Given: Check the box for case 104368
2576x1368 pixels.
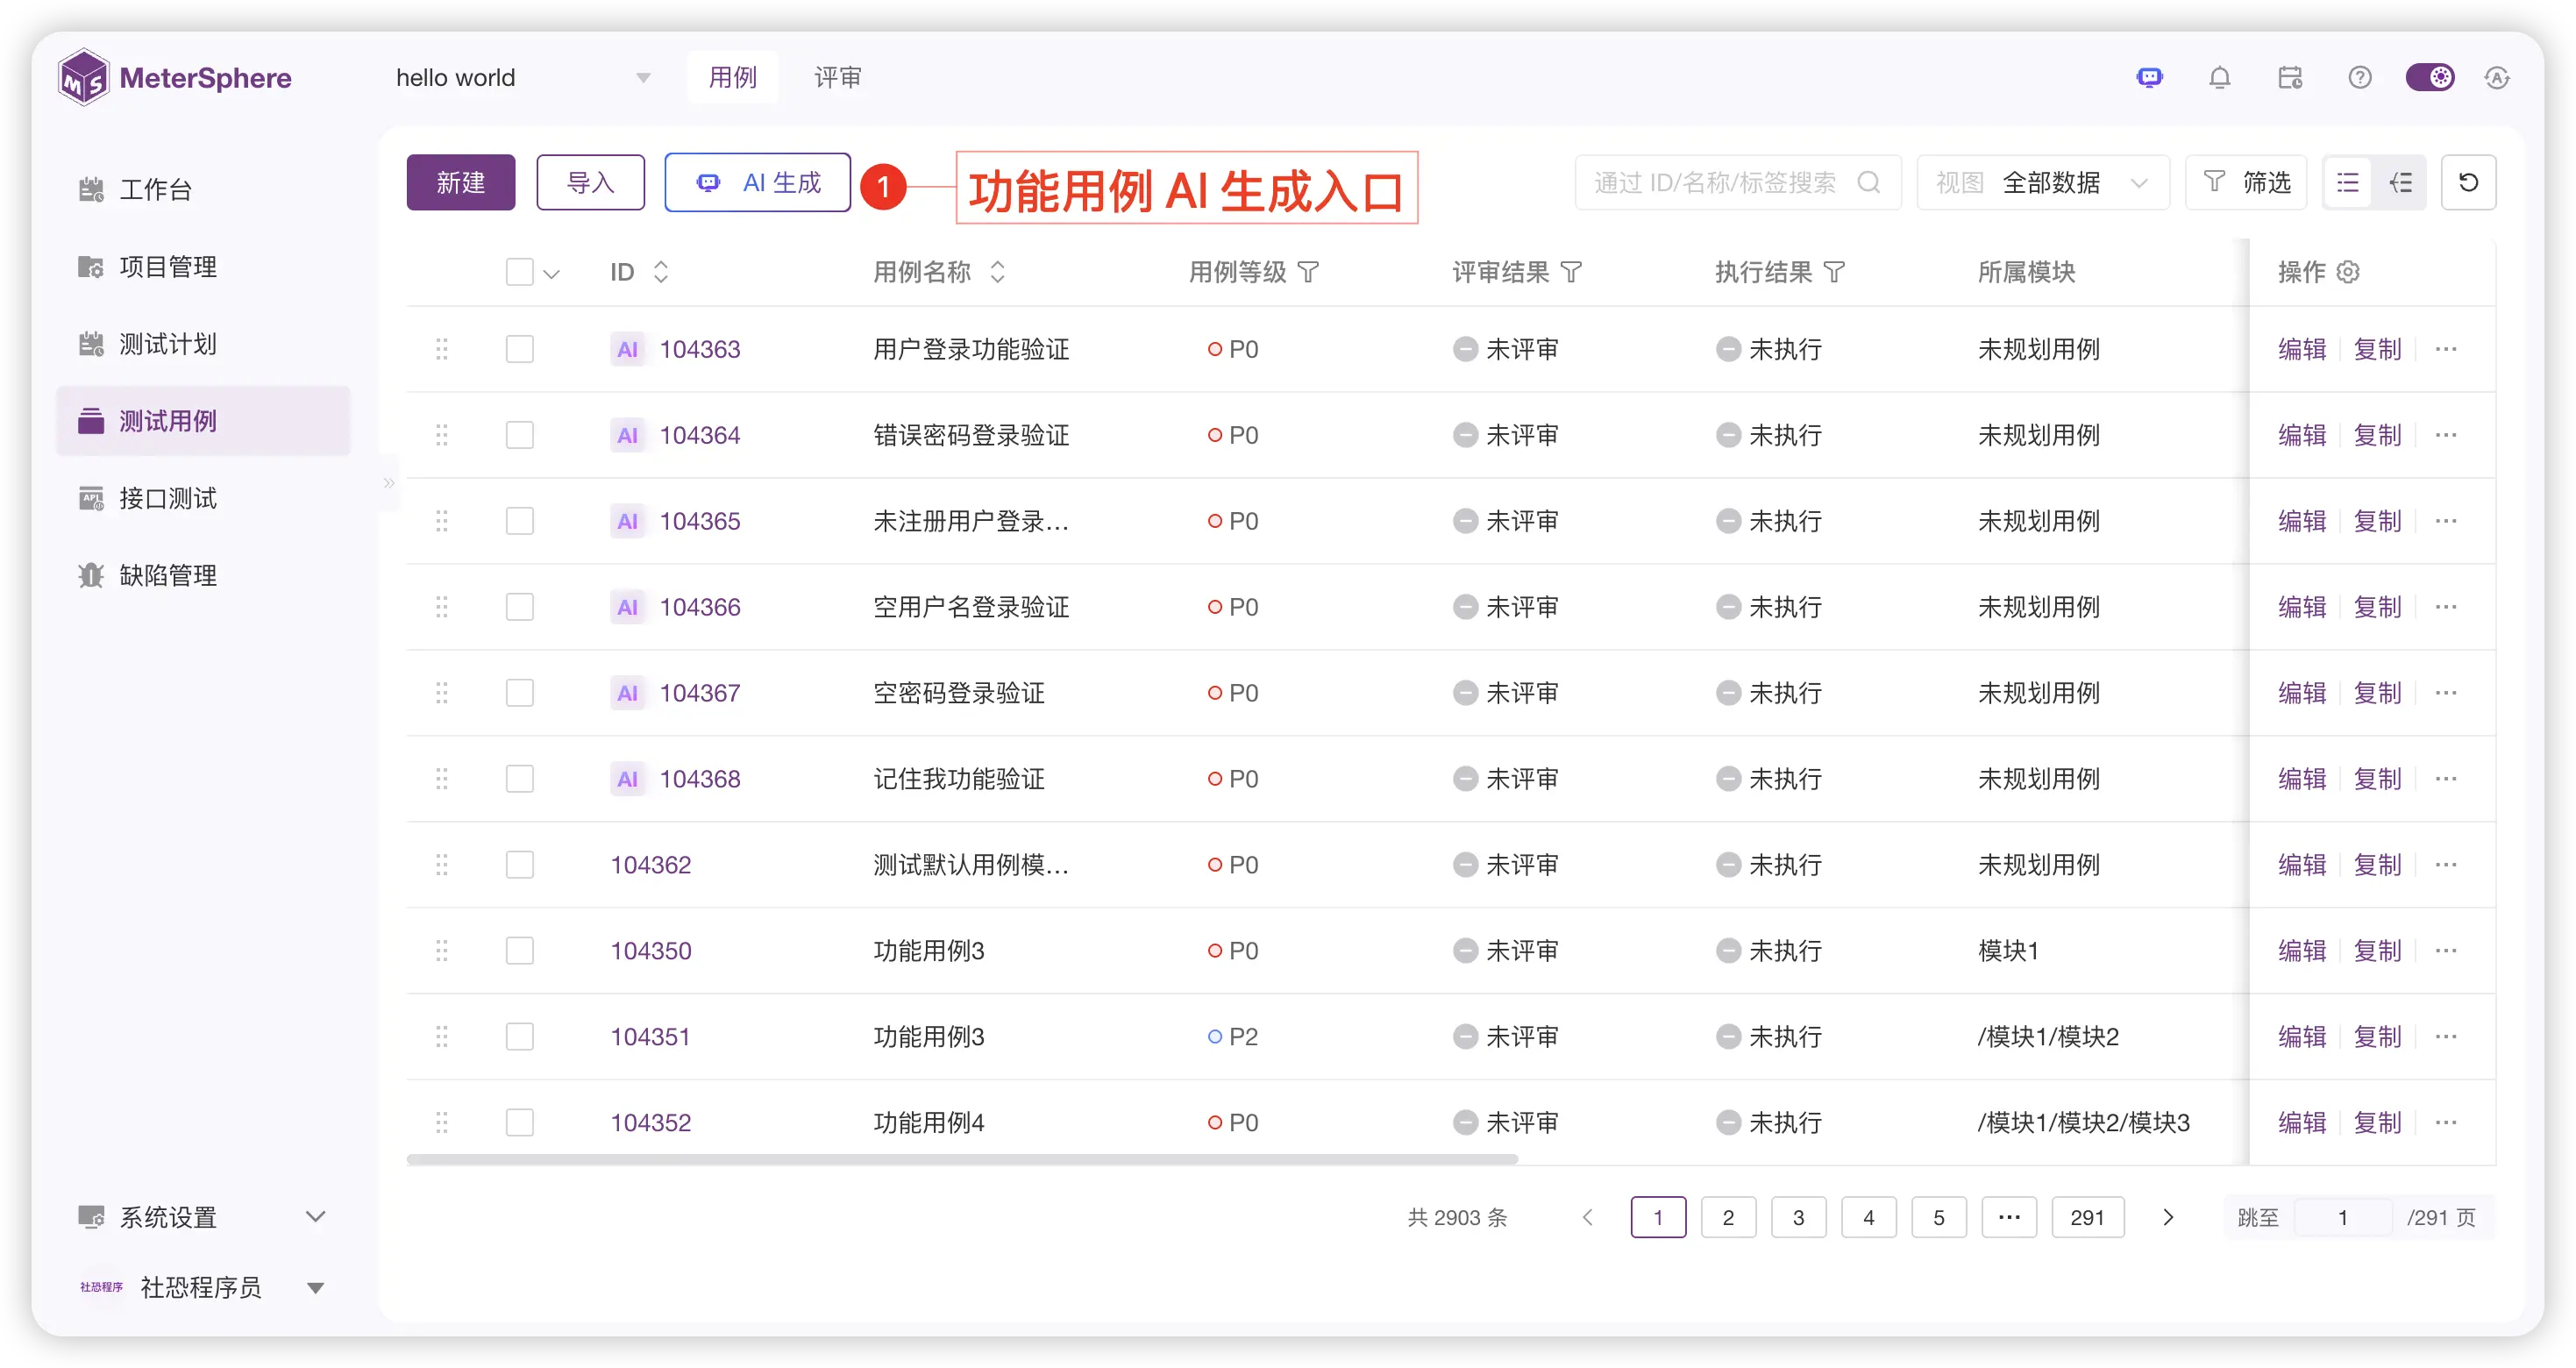Looking at the screenshot, I should [519, 779].
